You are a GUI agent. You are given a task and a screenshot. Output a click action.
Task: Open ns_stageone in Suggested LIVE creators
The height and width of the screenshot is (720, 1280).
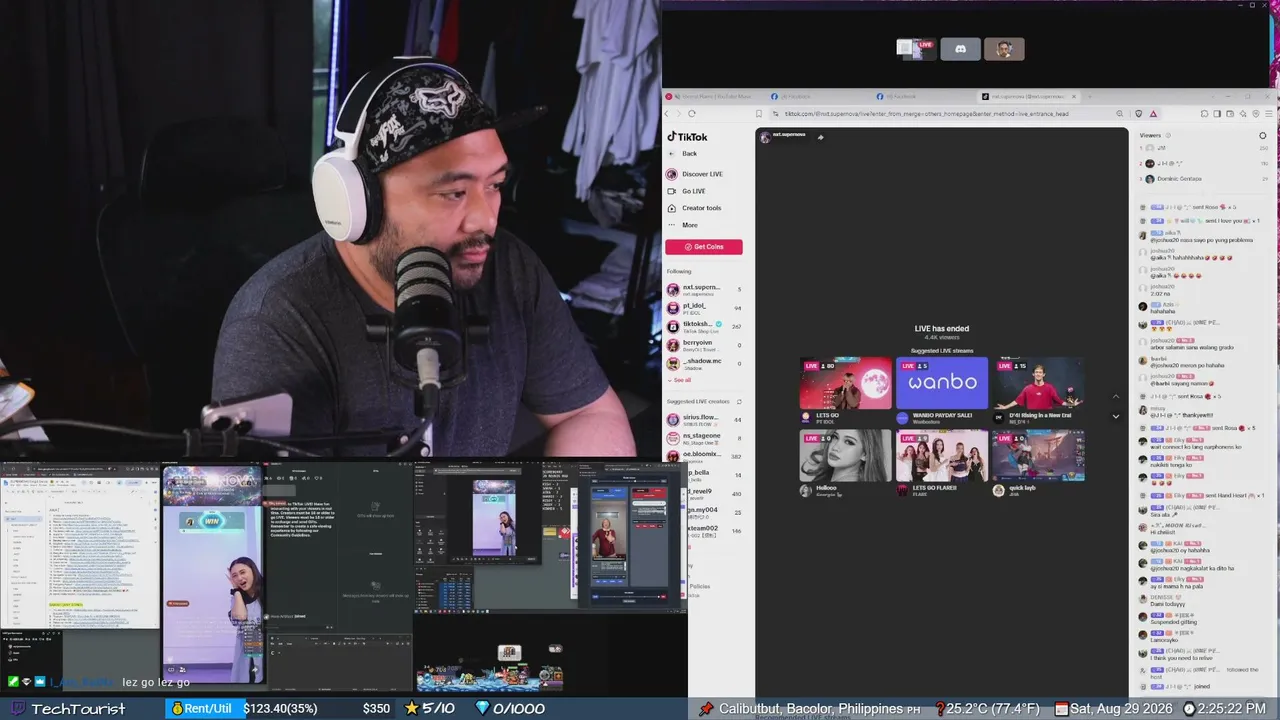[x=704, y=438]
